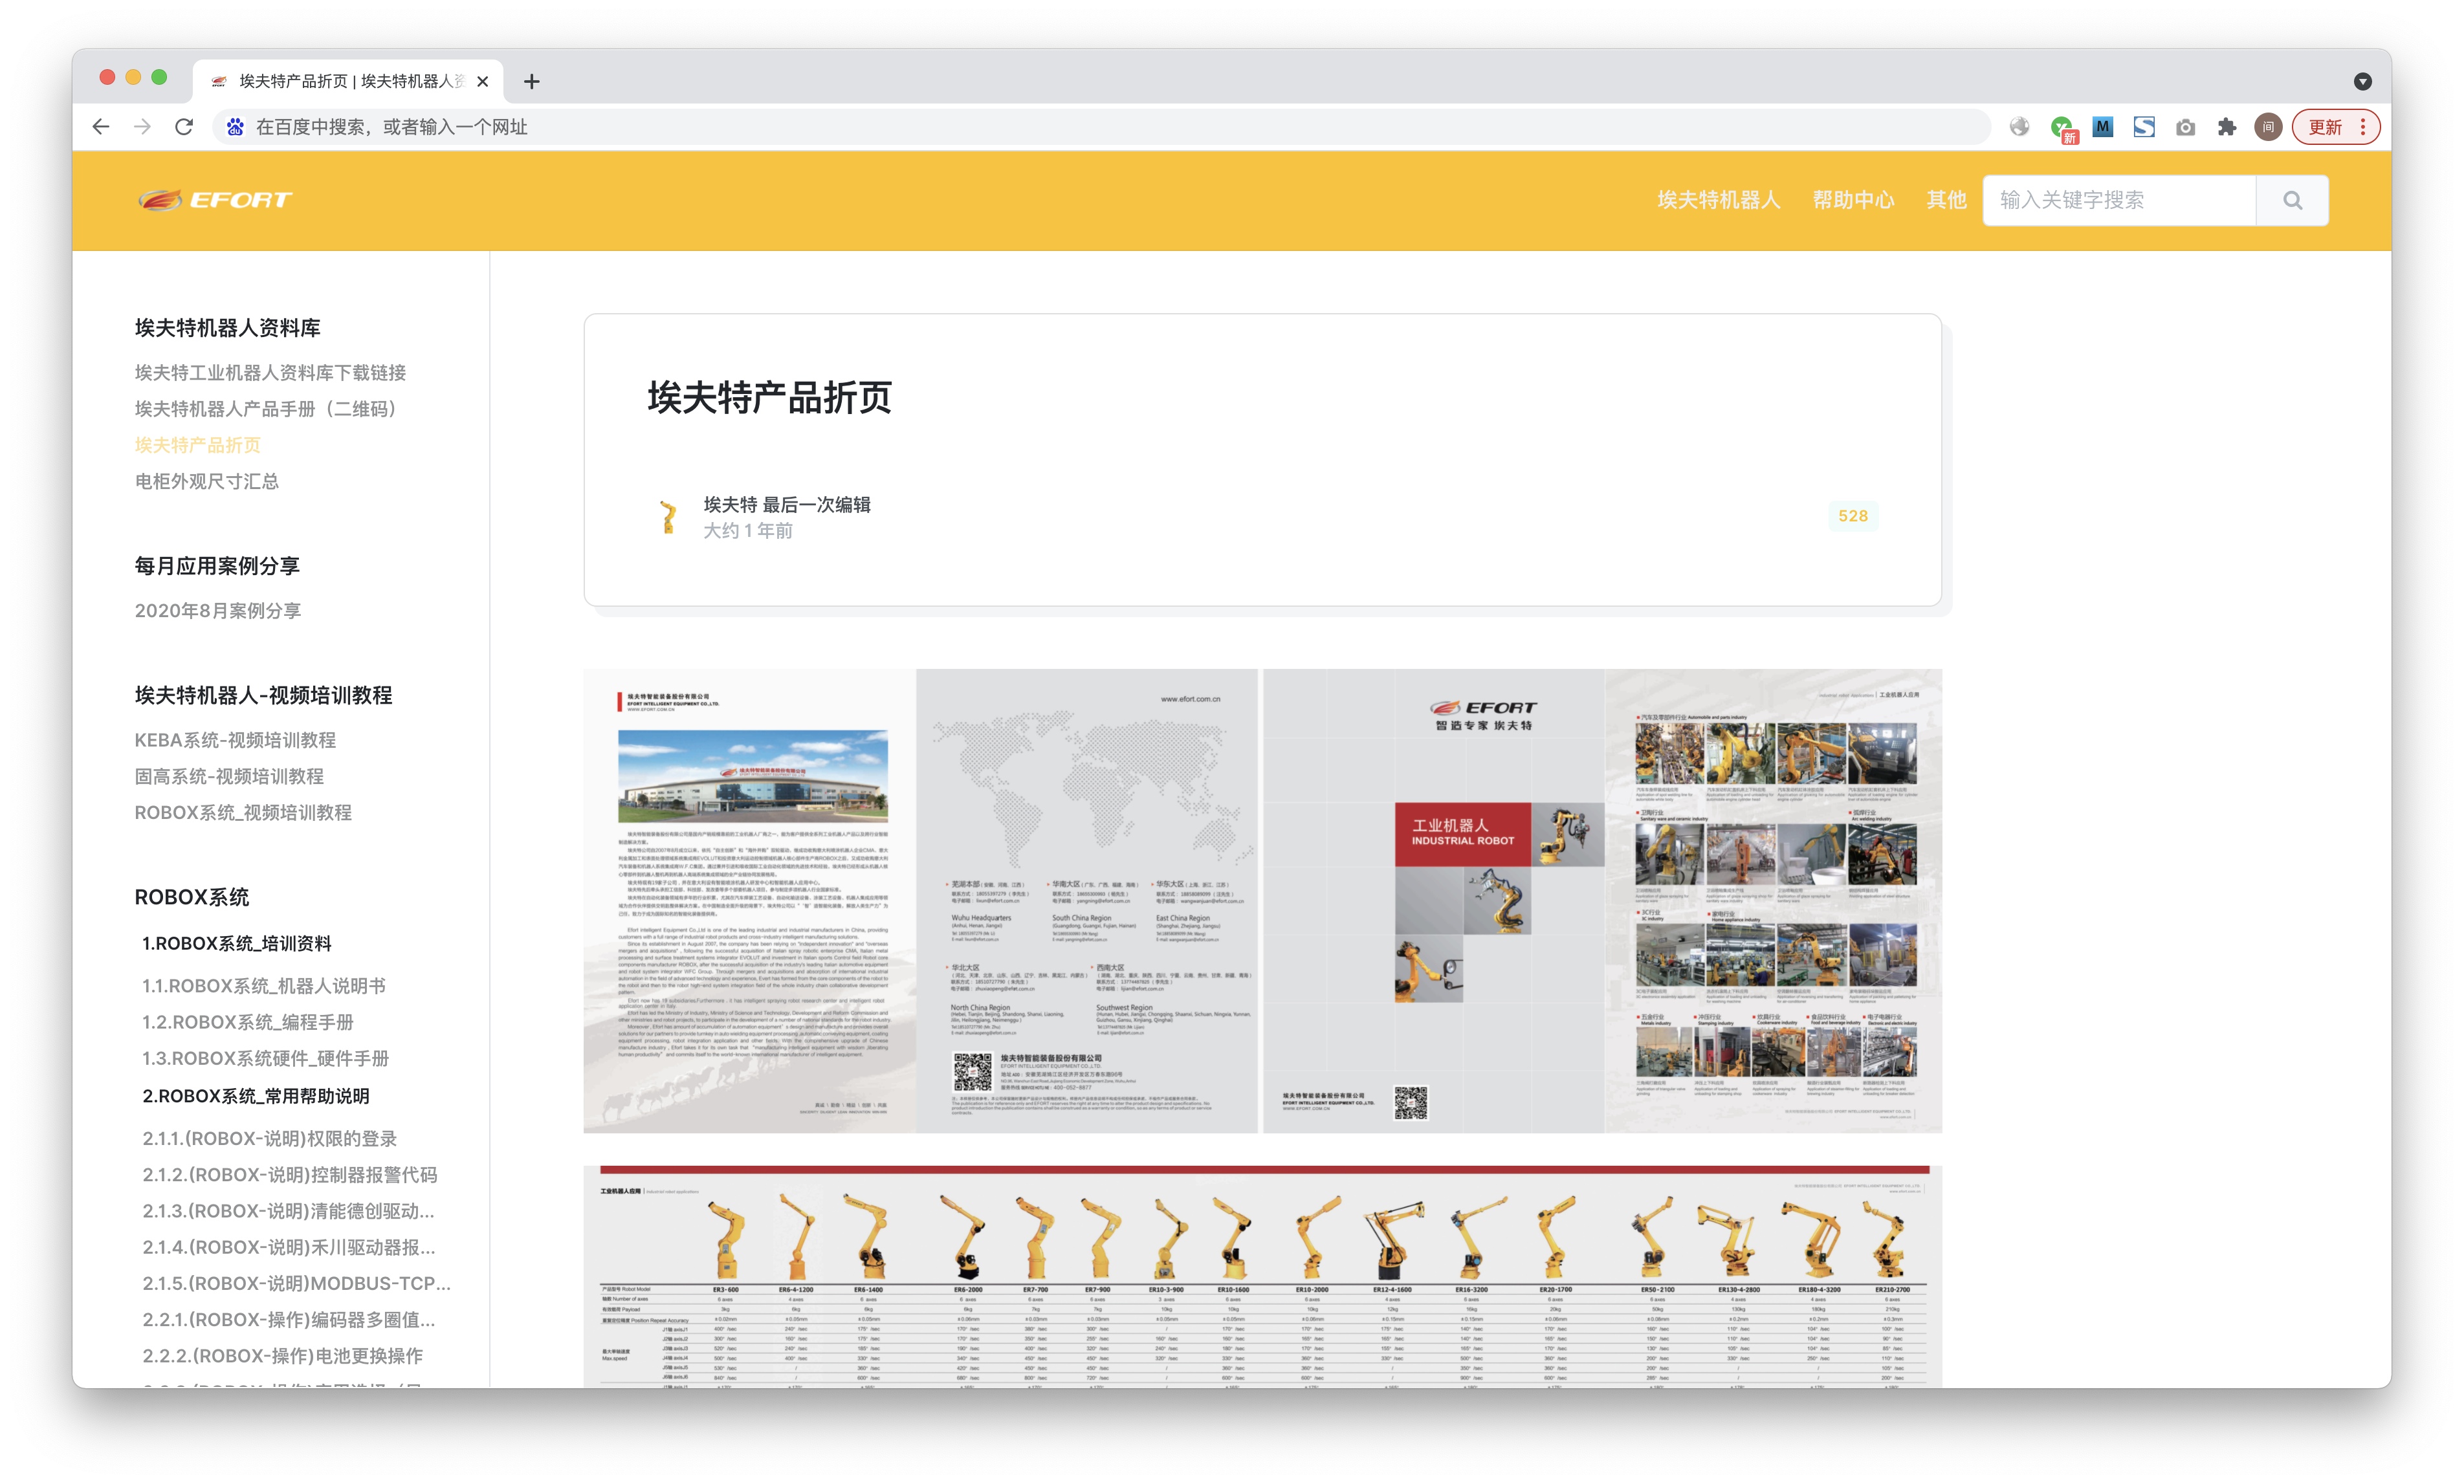
Task: Open a new browser tab with plus icon
Action: 532,82
